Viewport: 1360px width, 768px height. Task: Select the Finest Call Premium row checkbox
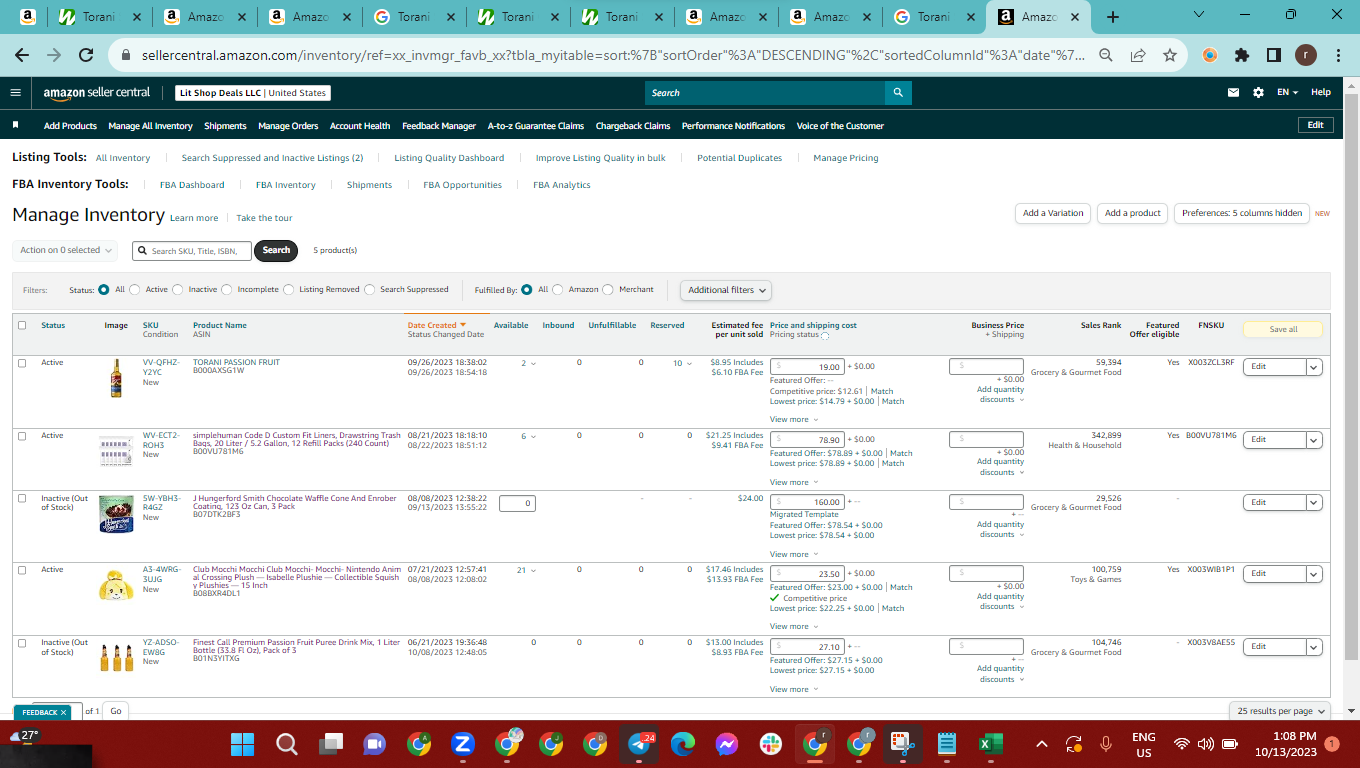pyautogui.click(x=22, y=643)
